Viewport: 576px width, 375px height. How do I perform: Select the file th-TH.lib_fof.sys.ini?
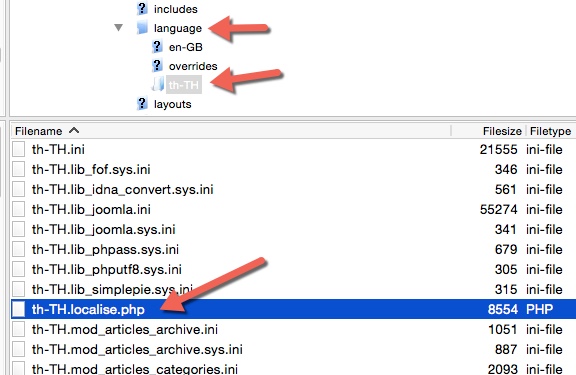[x=91, y=169]
